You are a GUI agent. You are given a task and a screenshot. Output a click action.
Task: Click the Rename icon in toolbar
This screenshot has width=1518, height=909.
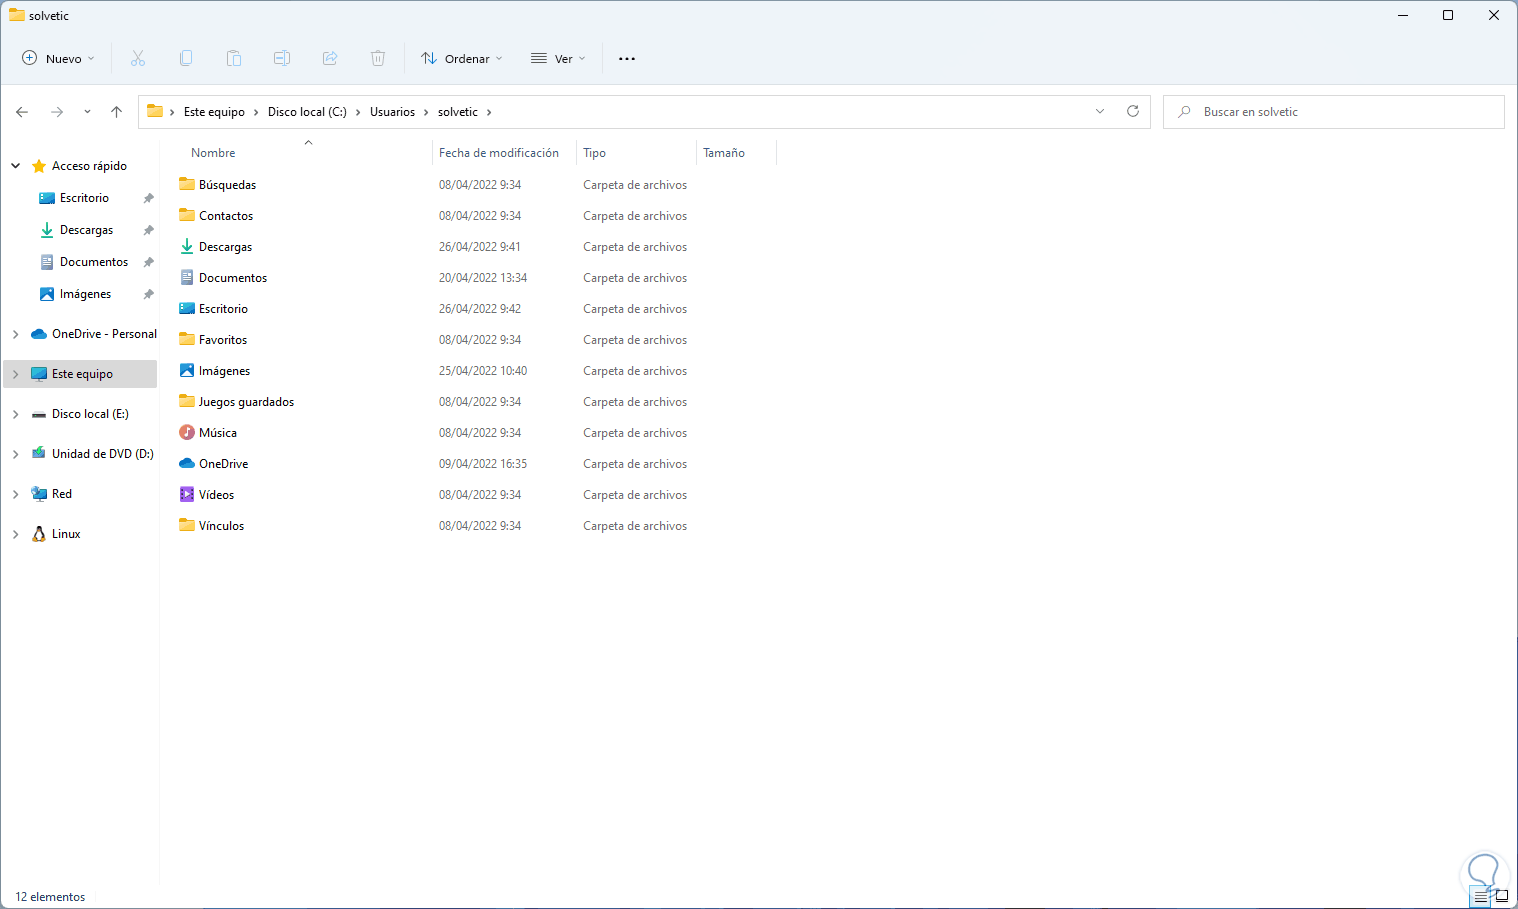[282, 58]
